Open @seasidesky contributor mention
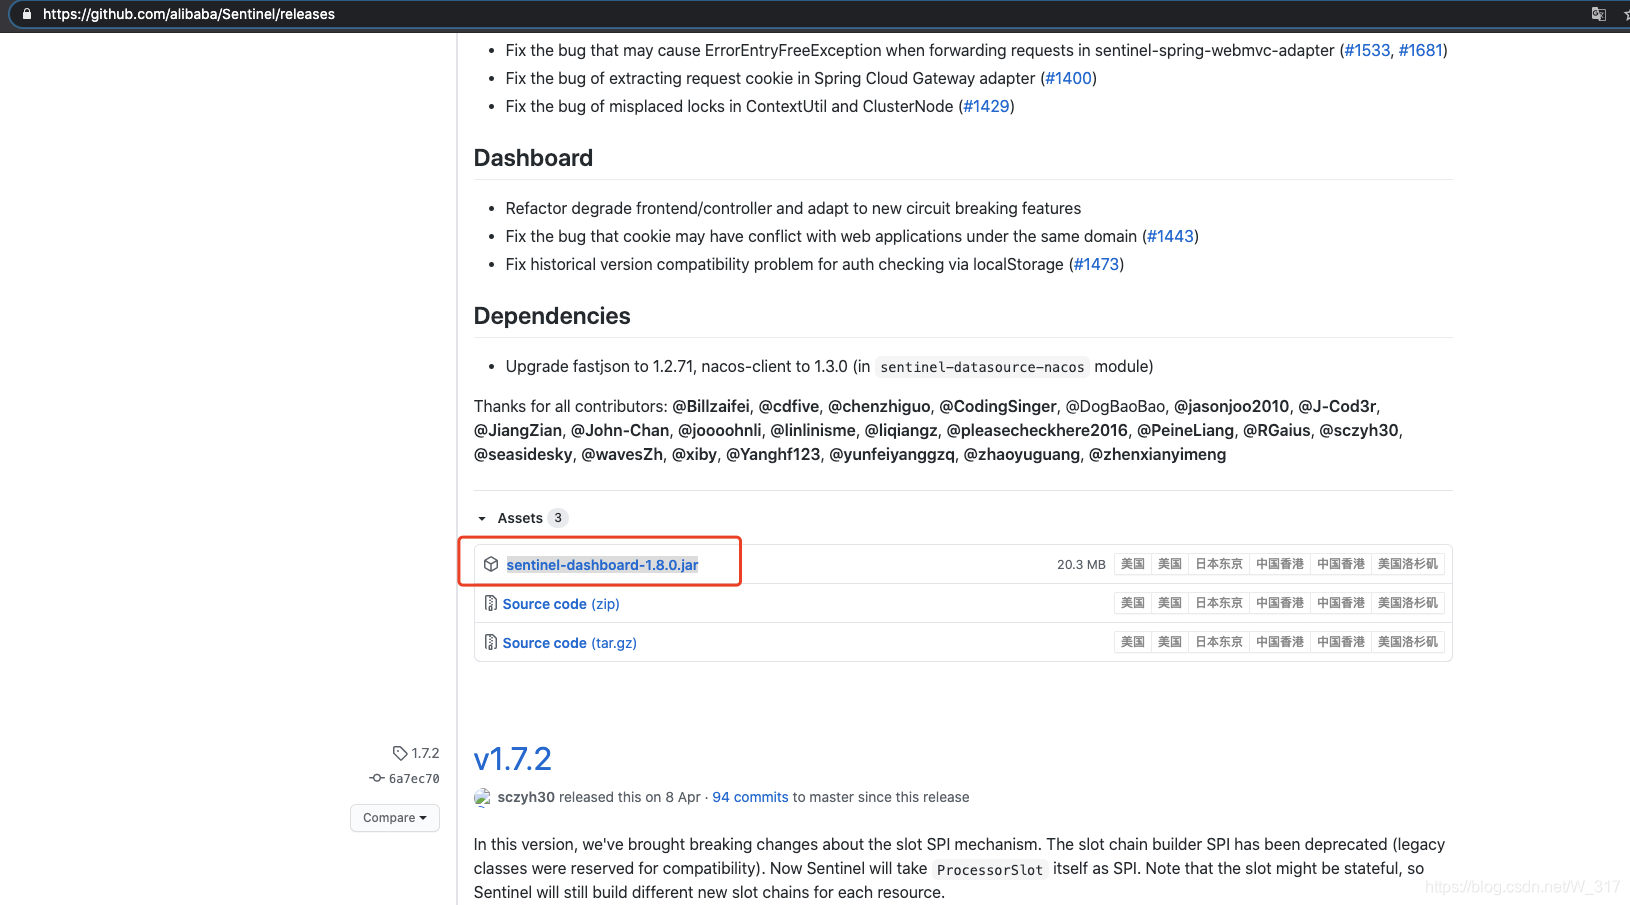The image size is (1630, 905). pyautogui.click(x=523, y=454)
